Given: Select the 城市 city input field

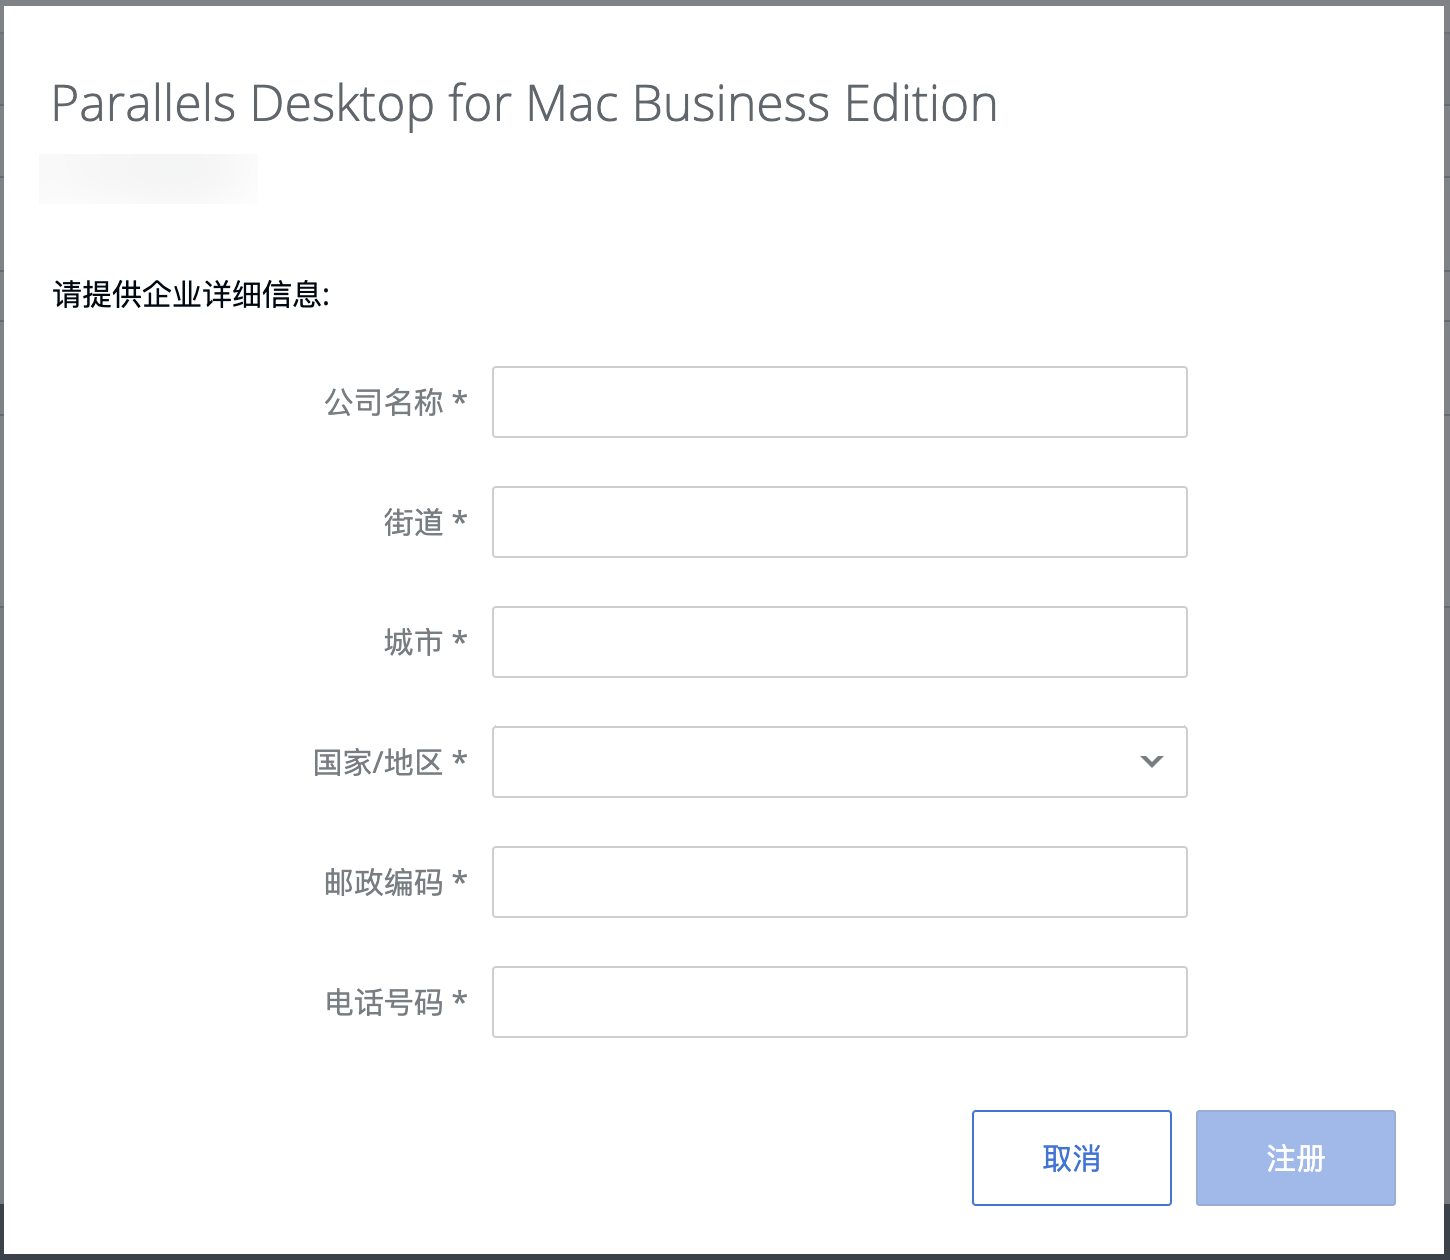Looking at the screenshot, I should click(839, 642).
